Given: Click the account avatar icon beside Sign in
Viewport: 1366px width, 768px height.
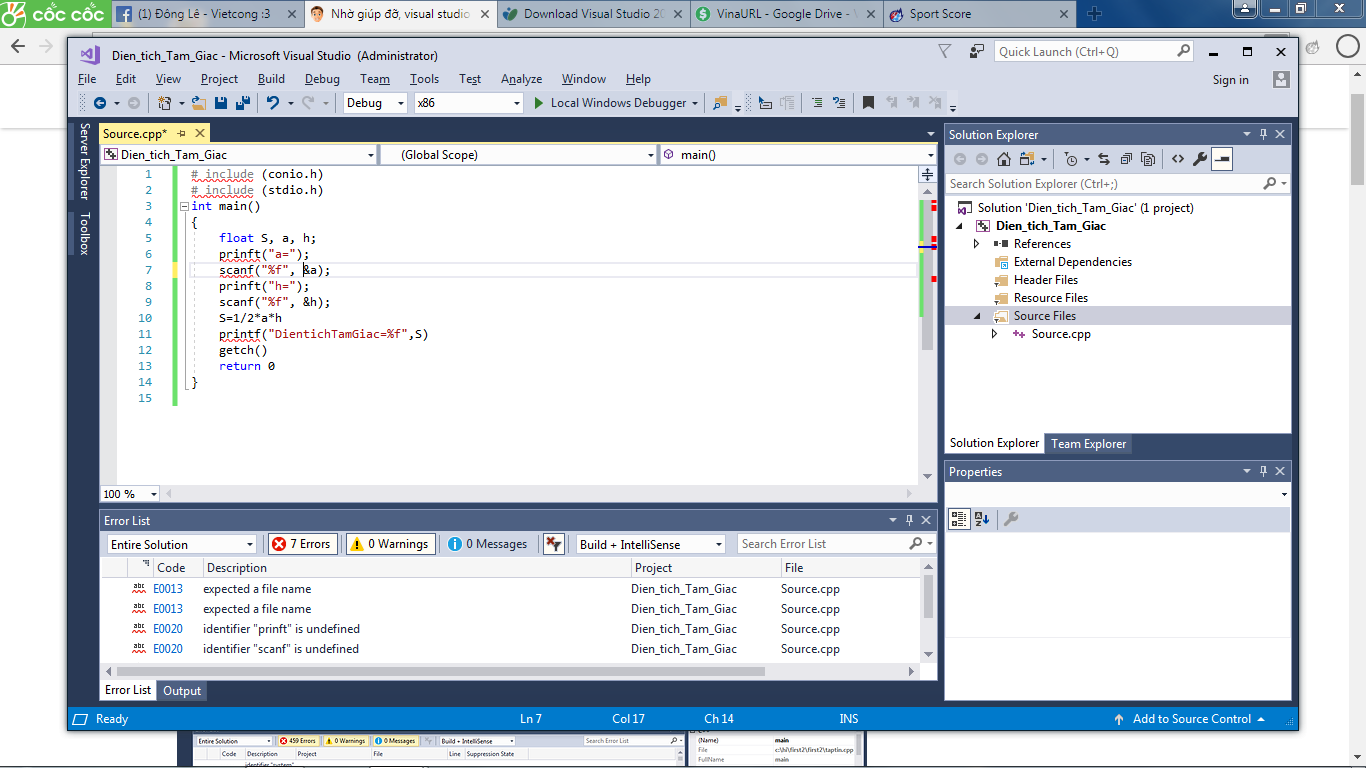Looking at the screenshot, I should click(1281, 79).
